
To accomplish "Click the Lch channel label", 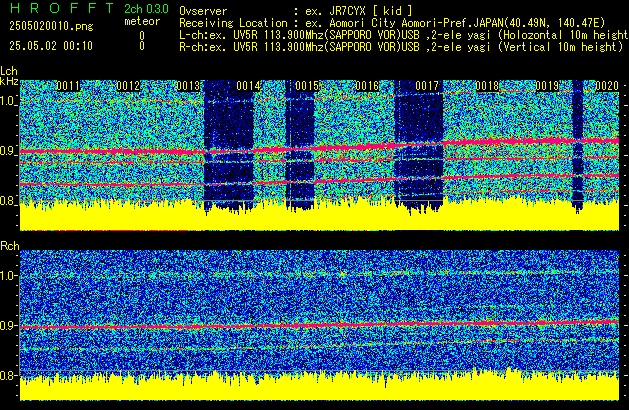I will pyautogui.click(x=9, y=71).
